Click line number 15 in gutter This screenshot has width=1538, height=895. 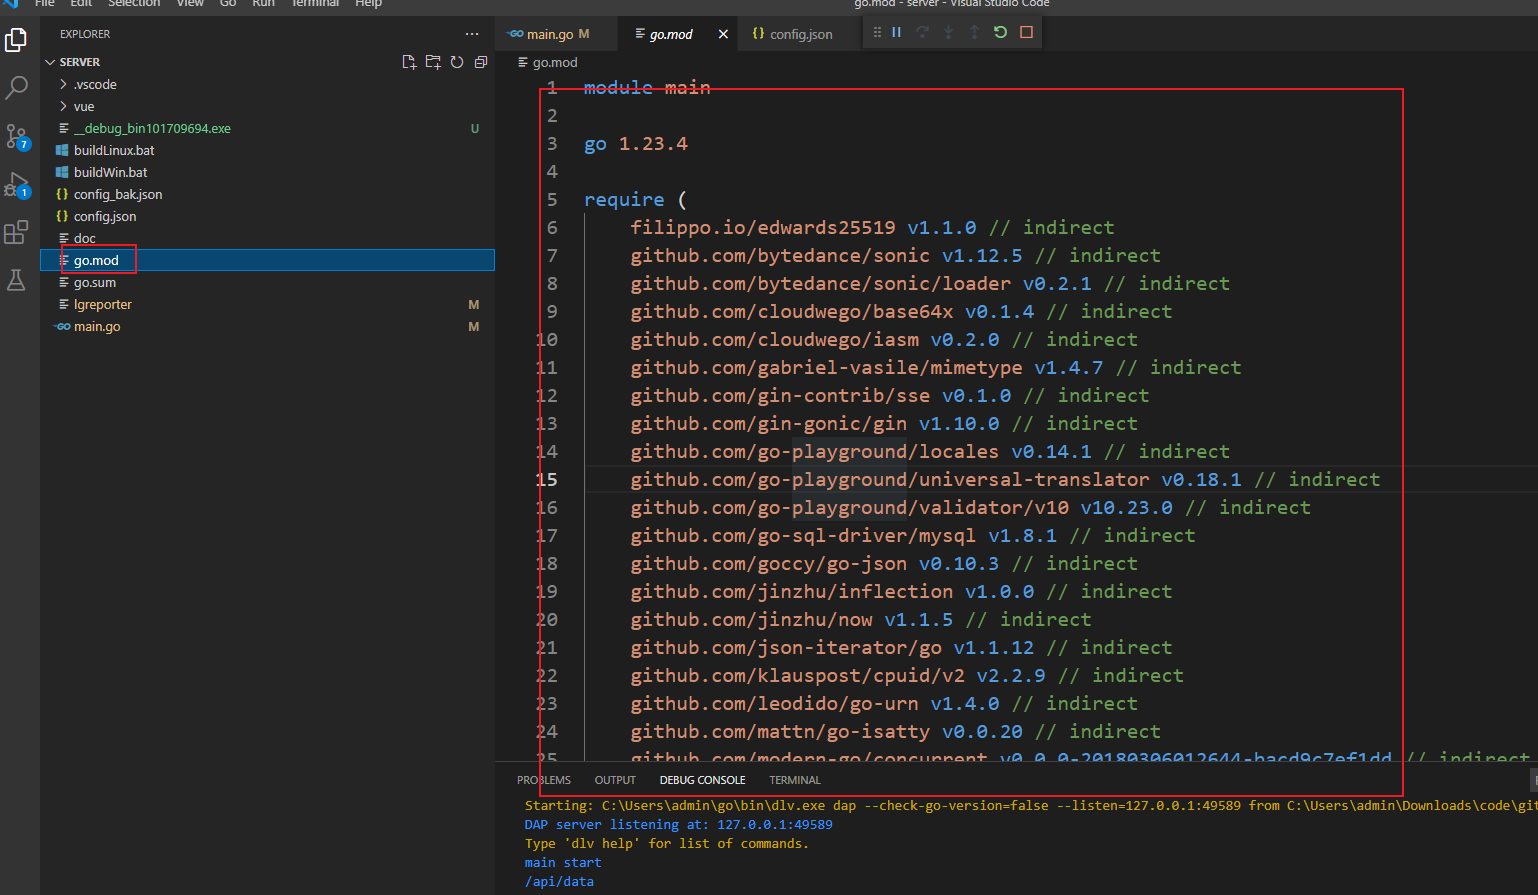coord(546,480)
